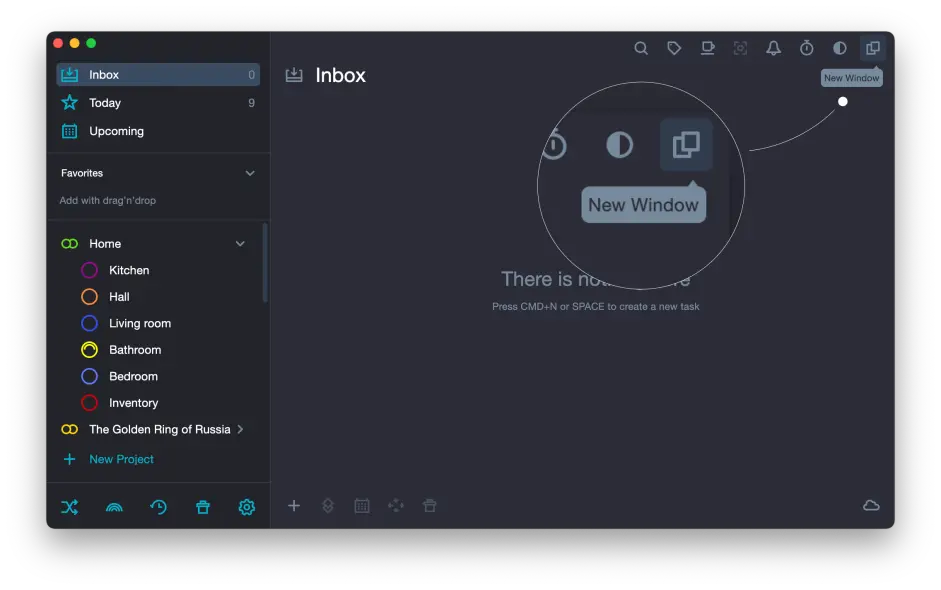The width and height of the screenshot is (941, 590).
Task: Select the yellow Bathroom color circle
Action: (89, 350)
